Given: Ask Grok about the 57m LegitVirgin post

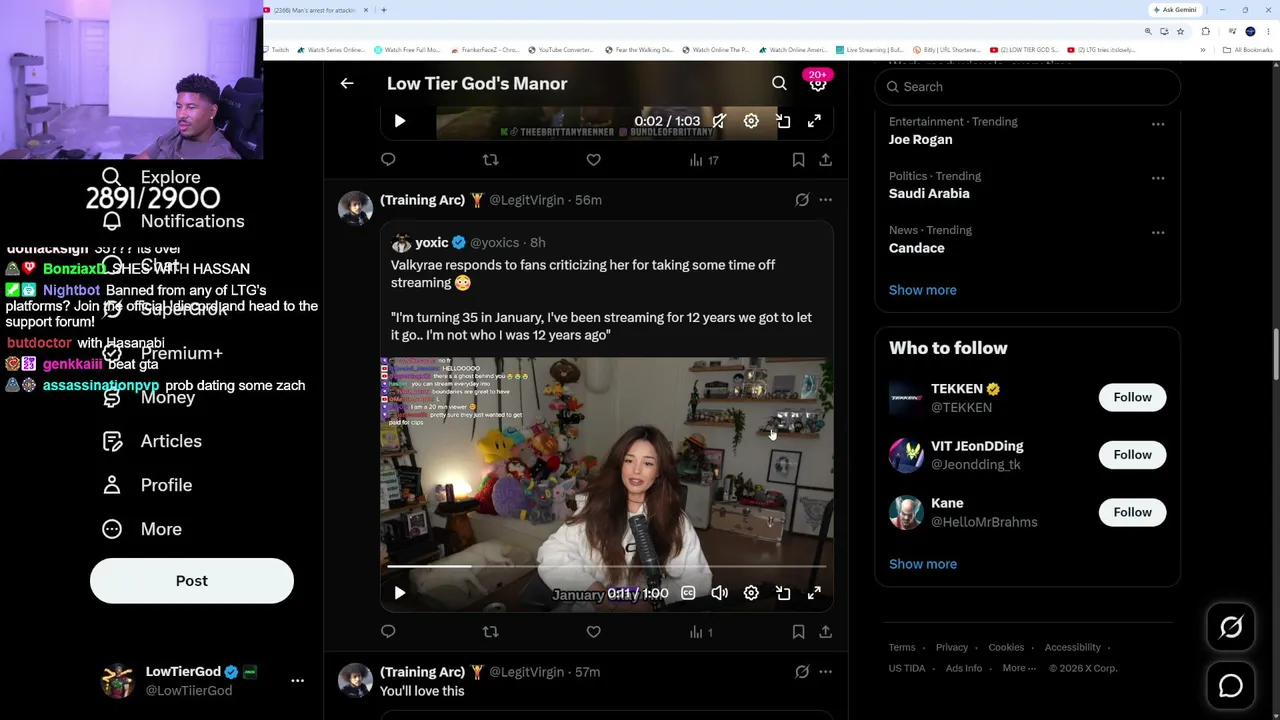Looking at the screenshot, I should [802, 672].
